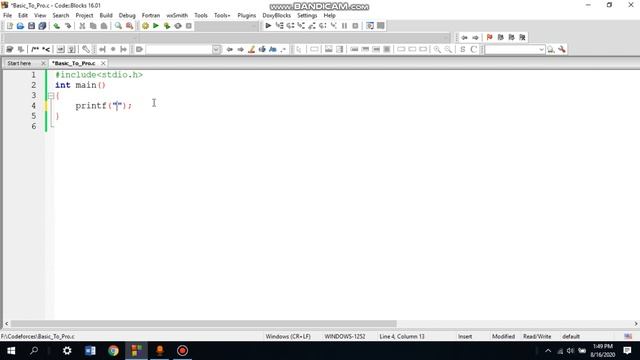Click the scroll right arrow
This screenshot has width=640, height=360.
tap(636, 324)
